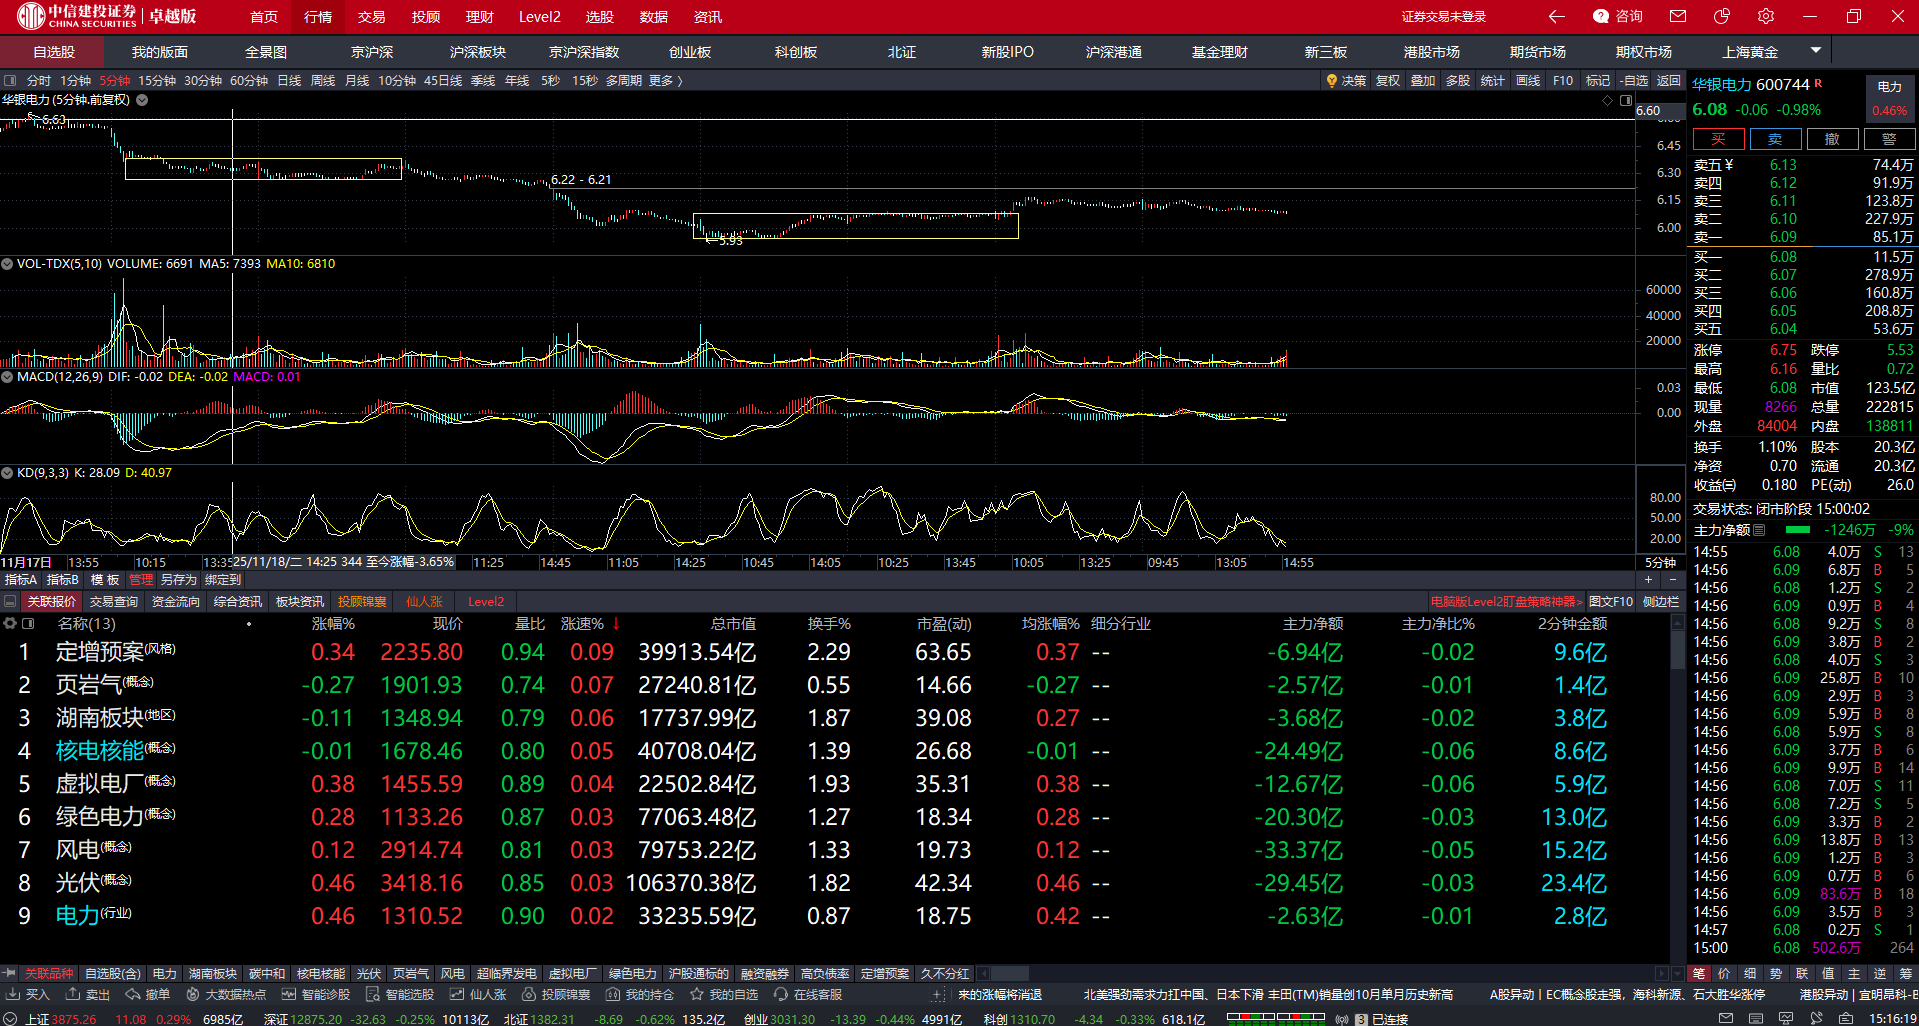The width and height of the screenshot is (1919, 1026).
Task: Open settings gear in the title bar
Action: coord(1766,16)
